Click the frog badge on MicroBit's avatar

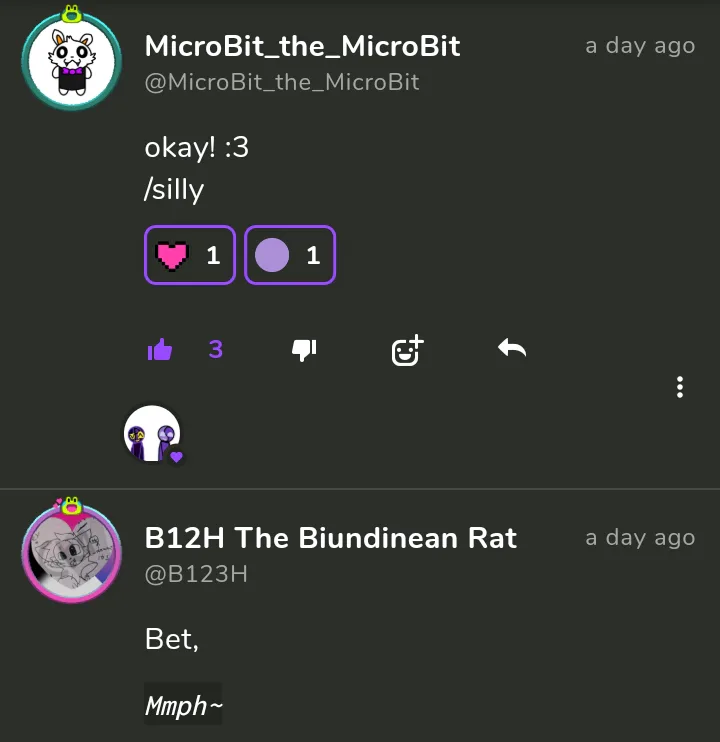[71, 14]
